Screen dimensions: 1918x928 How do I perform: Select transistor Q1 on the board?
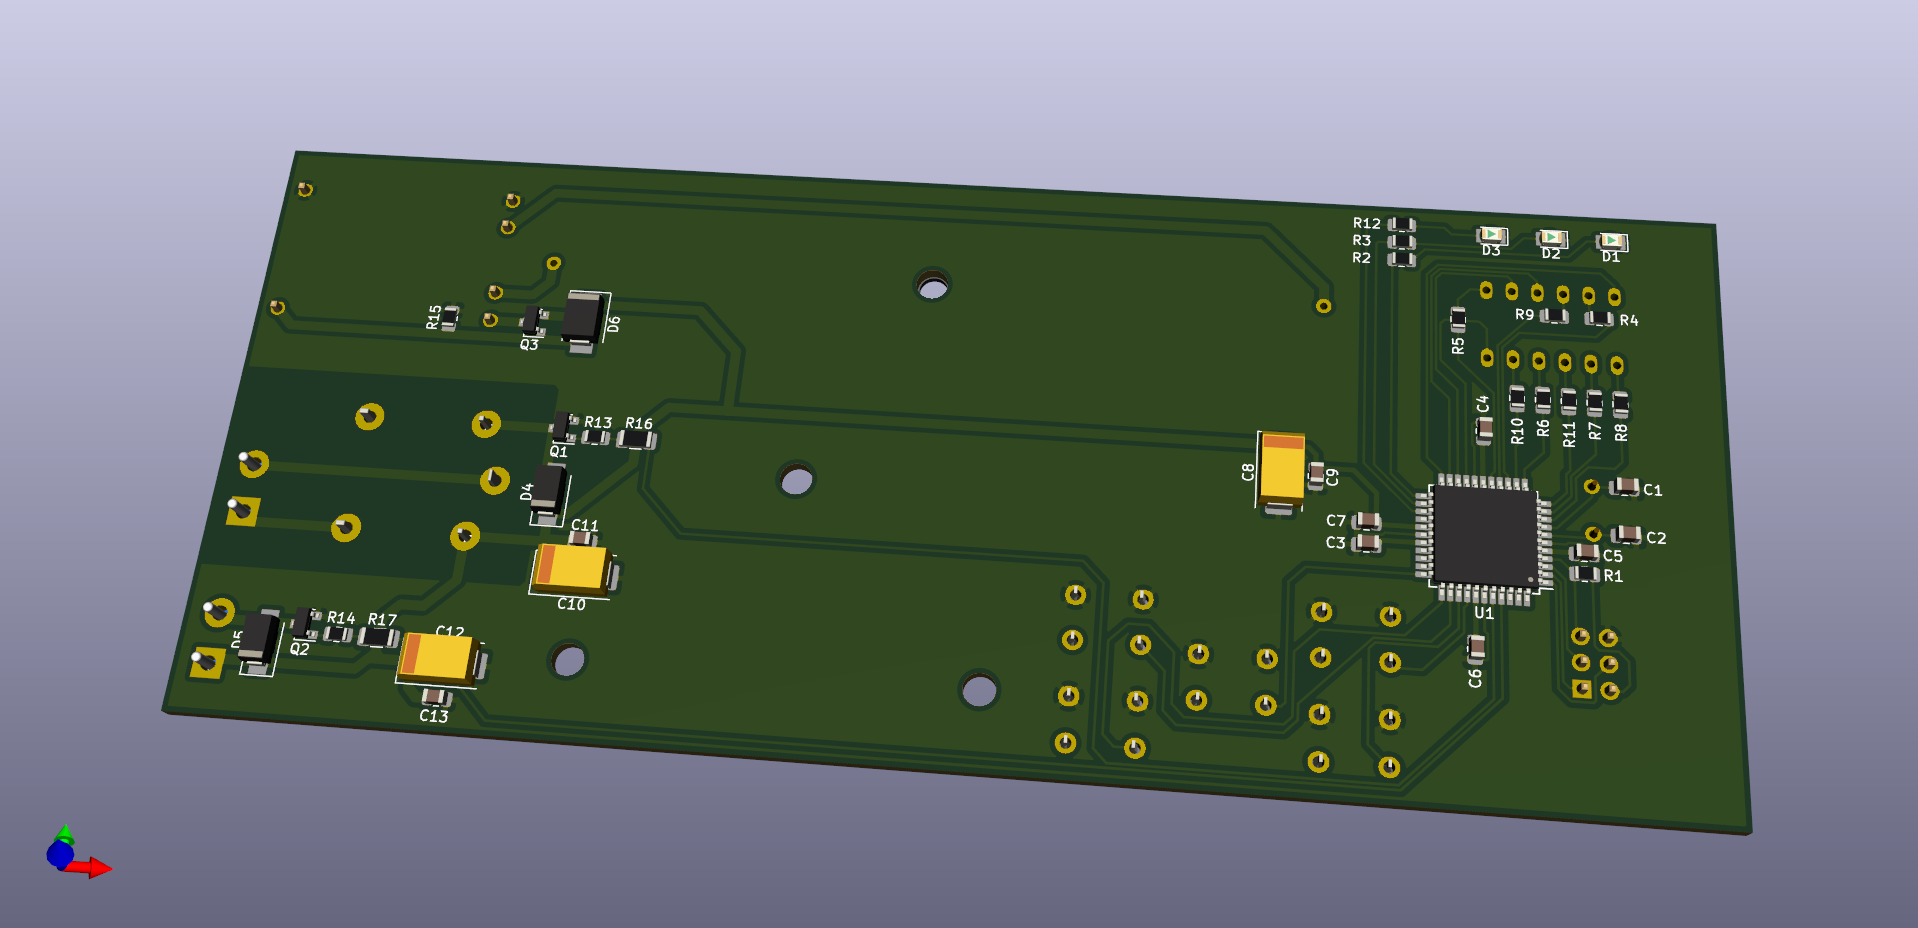(563, 427)
